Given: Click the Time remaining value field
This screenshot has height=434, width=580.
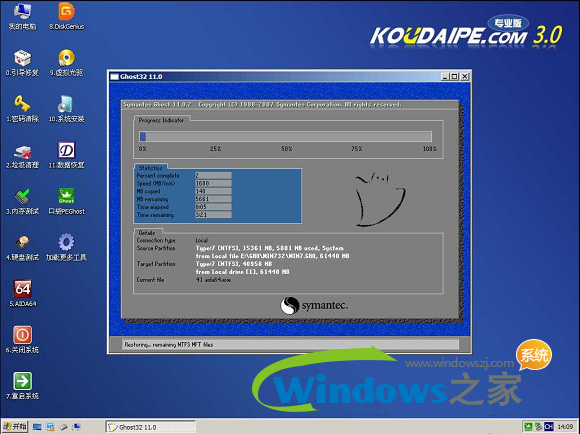Looking at the screenshot, I should tap(213, 215).
